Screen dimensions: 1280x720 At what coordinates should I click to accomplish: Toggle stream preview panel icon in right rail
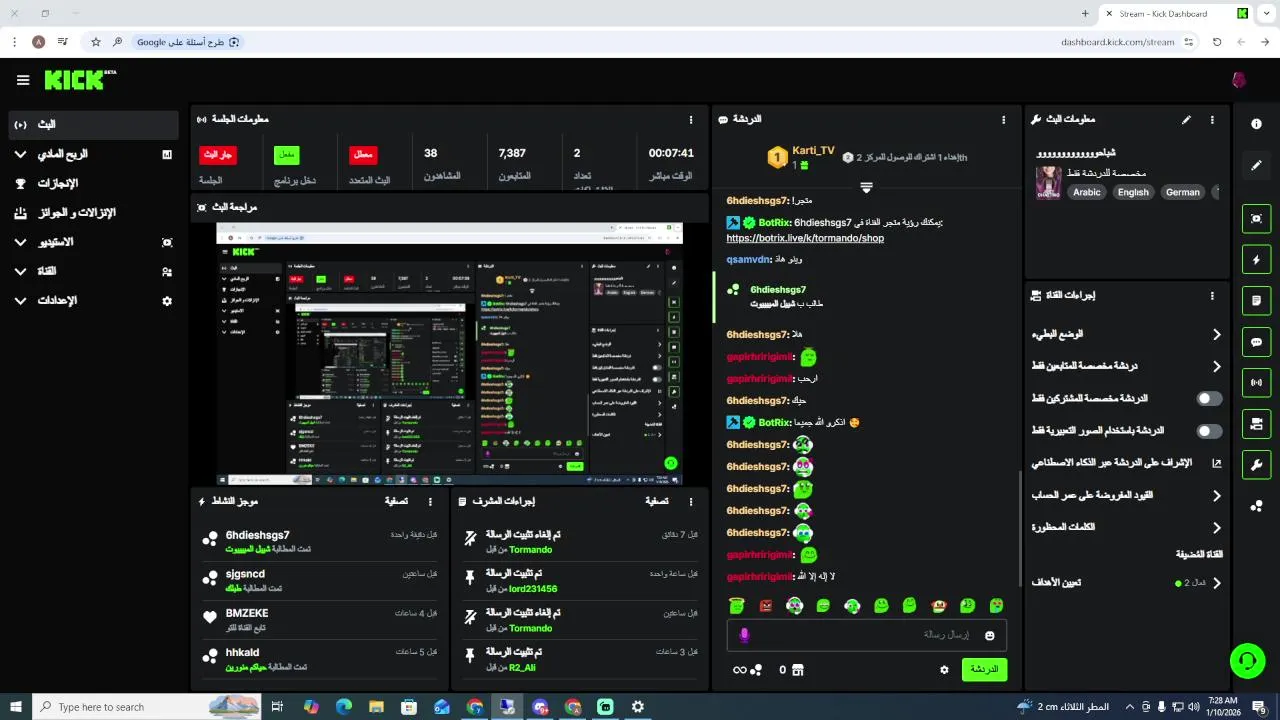[1256, 218]
